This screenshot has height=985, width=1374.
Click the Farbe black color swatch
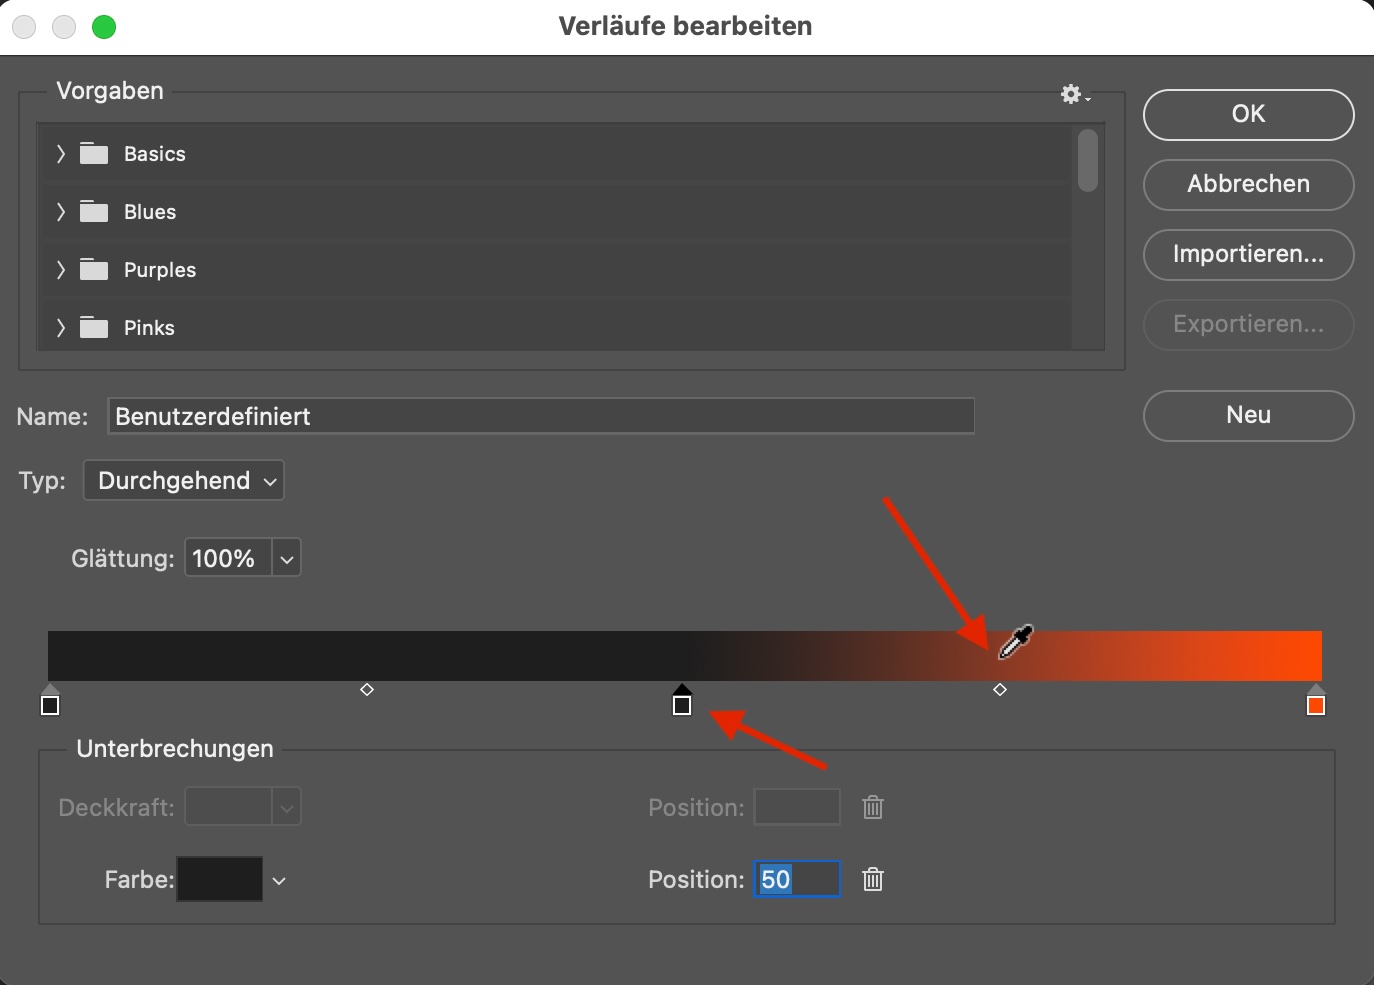(x=220, y=879)
